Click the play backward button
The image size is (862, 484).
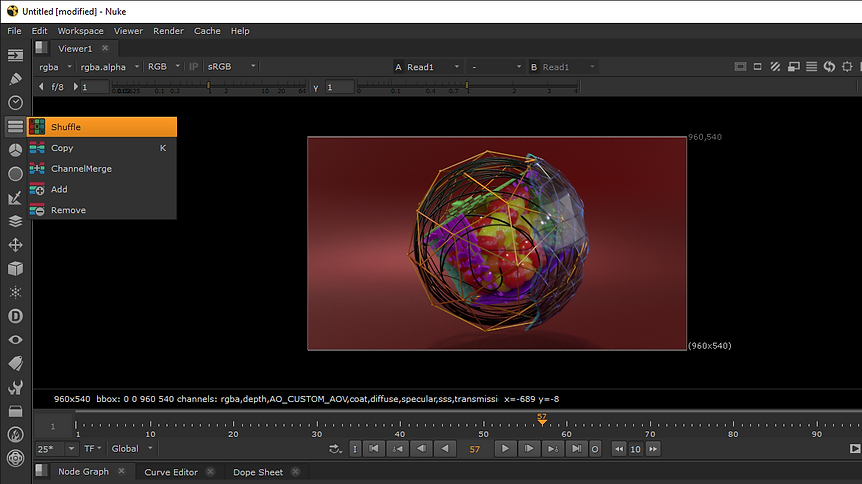[445, 449]
